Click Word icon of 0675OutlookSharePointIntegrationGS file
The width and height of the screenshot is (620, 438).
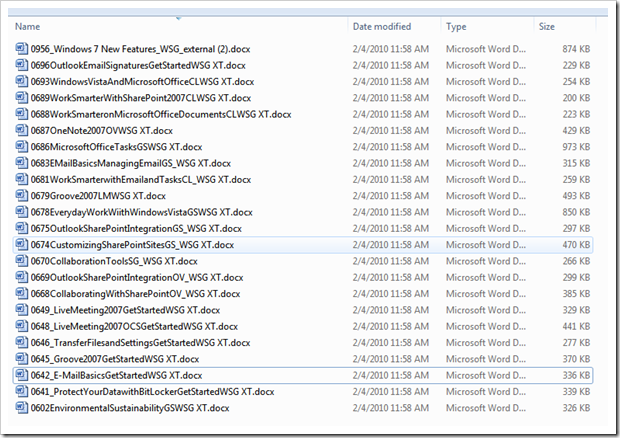[21, 228]
